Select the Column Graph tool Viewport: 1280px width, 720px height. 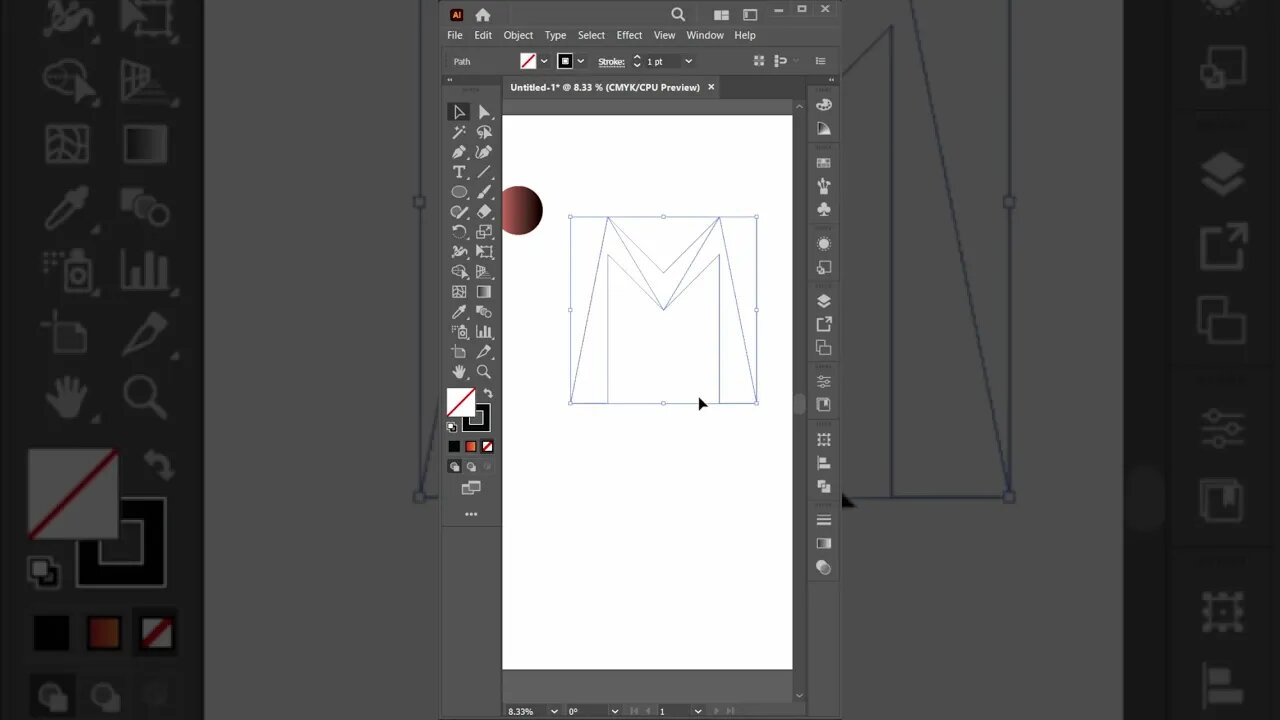coord(484,332)
